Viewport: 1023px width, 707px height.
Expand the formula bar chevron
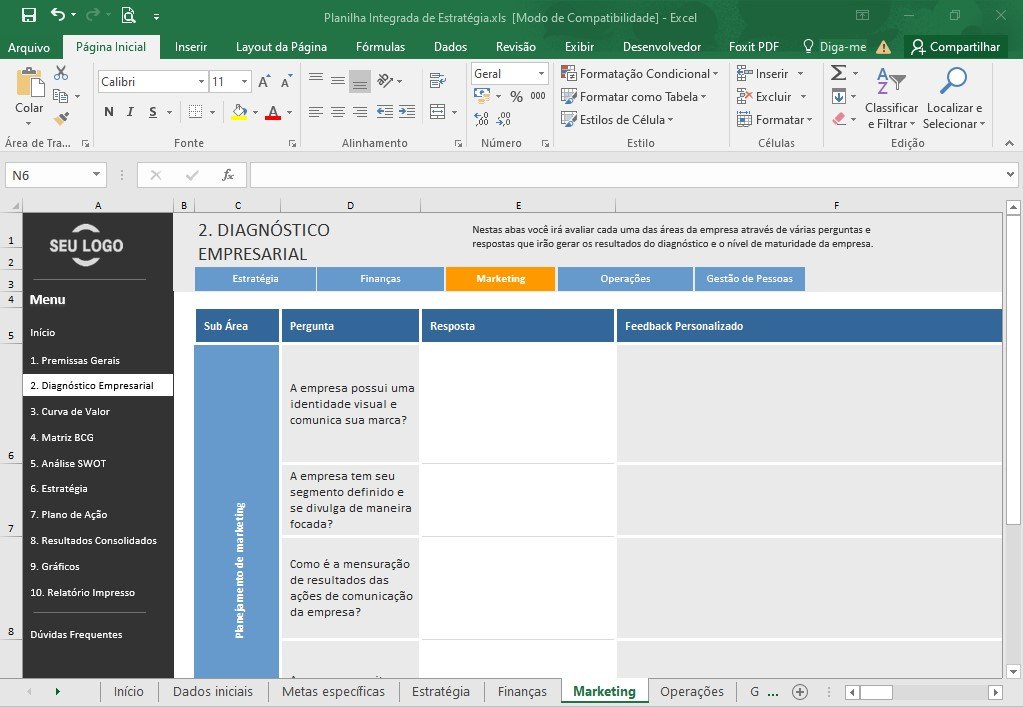[x=1010, y=174]
